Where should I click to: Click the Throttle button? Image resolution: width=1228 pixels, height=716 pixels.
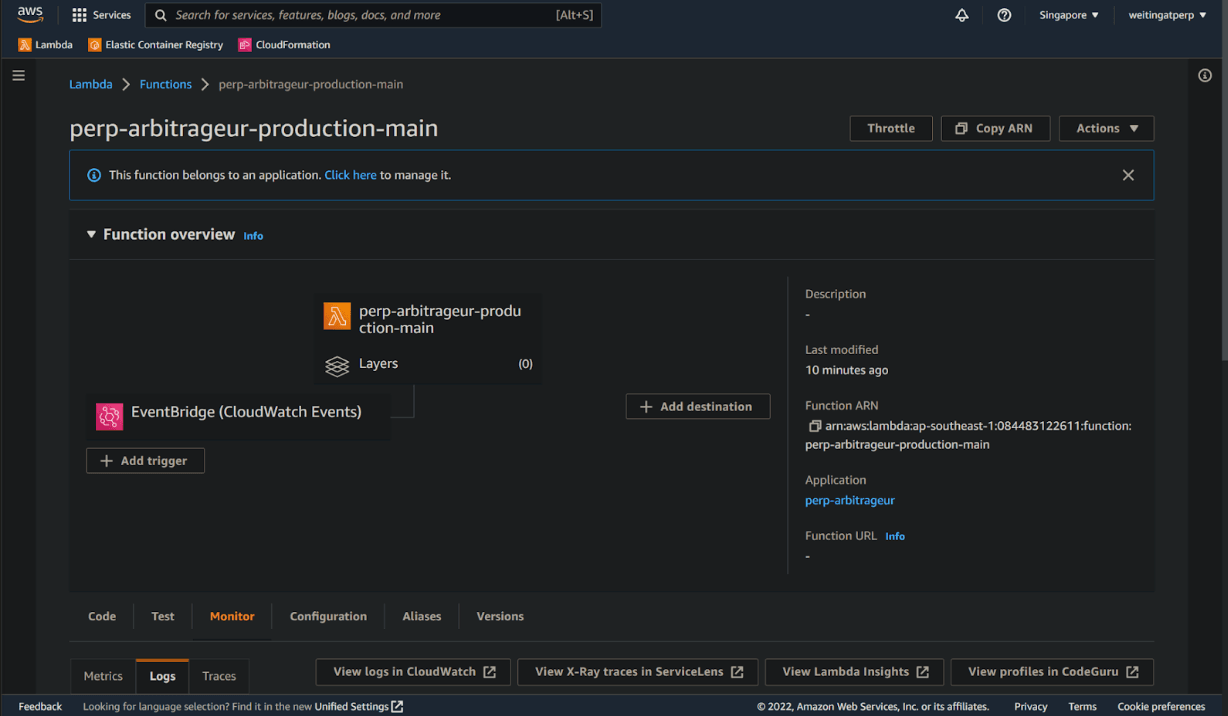(891, 128)
